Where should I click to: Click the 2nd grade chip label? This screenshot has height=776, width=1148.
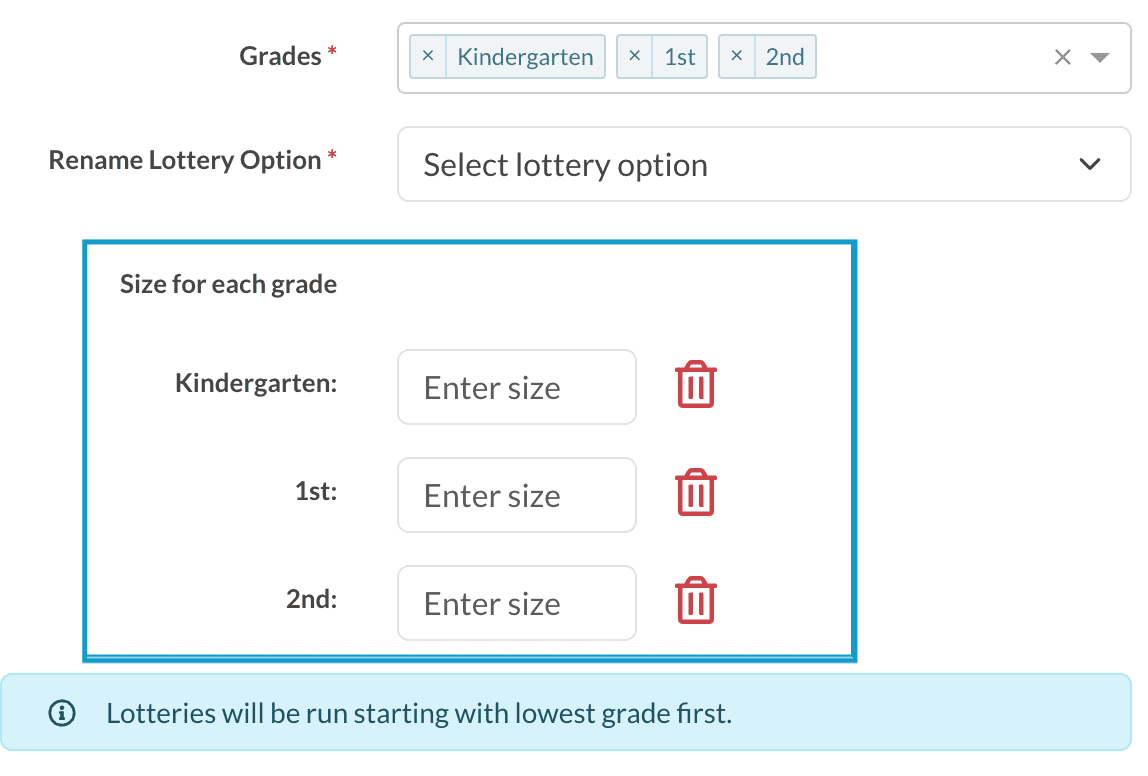click(785, 57)
